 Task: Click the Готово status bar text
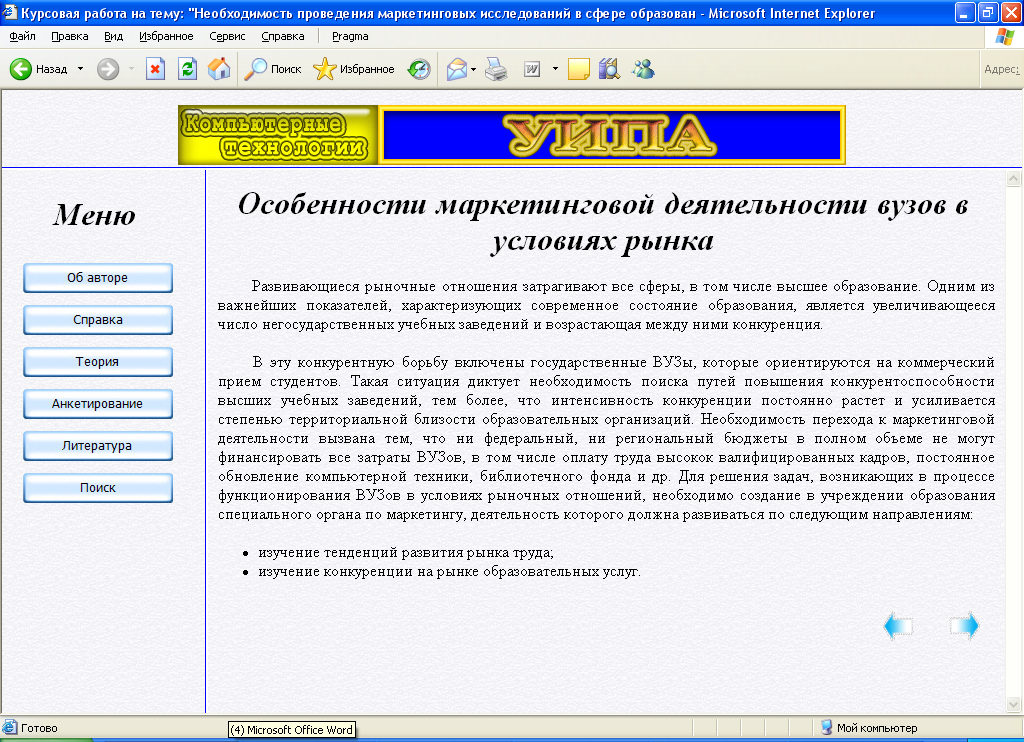point(39,728)
